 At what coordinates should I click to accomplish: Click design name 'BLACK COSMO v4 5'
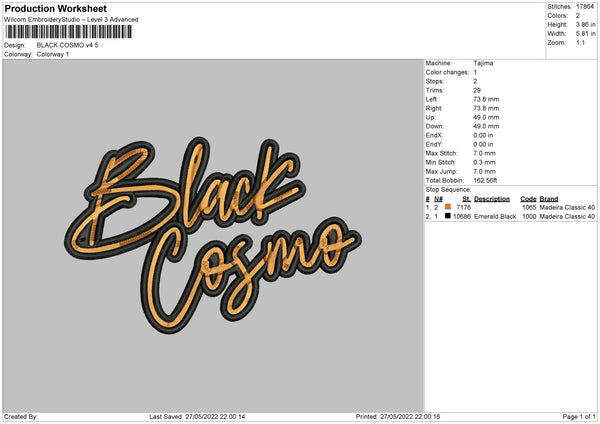[x=67, y=45]
